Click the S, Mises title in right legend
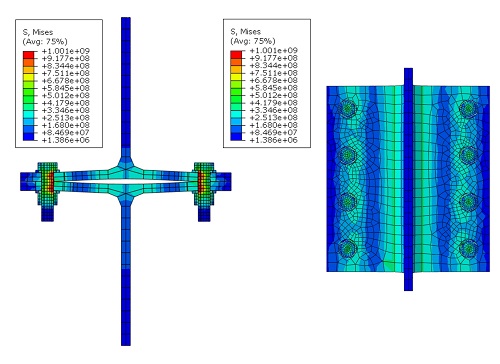The width and height of the screenshot is (500, 364). coord(245,32)
